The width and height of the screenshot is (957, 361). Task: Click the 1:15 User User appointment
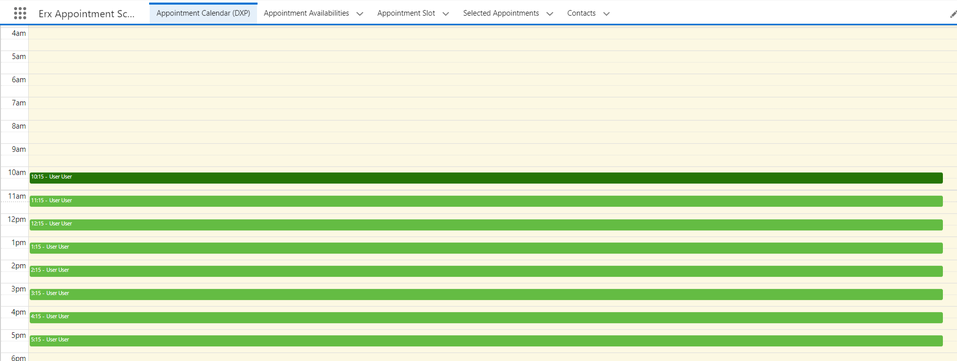click(486, 247)
